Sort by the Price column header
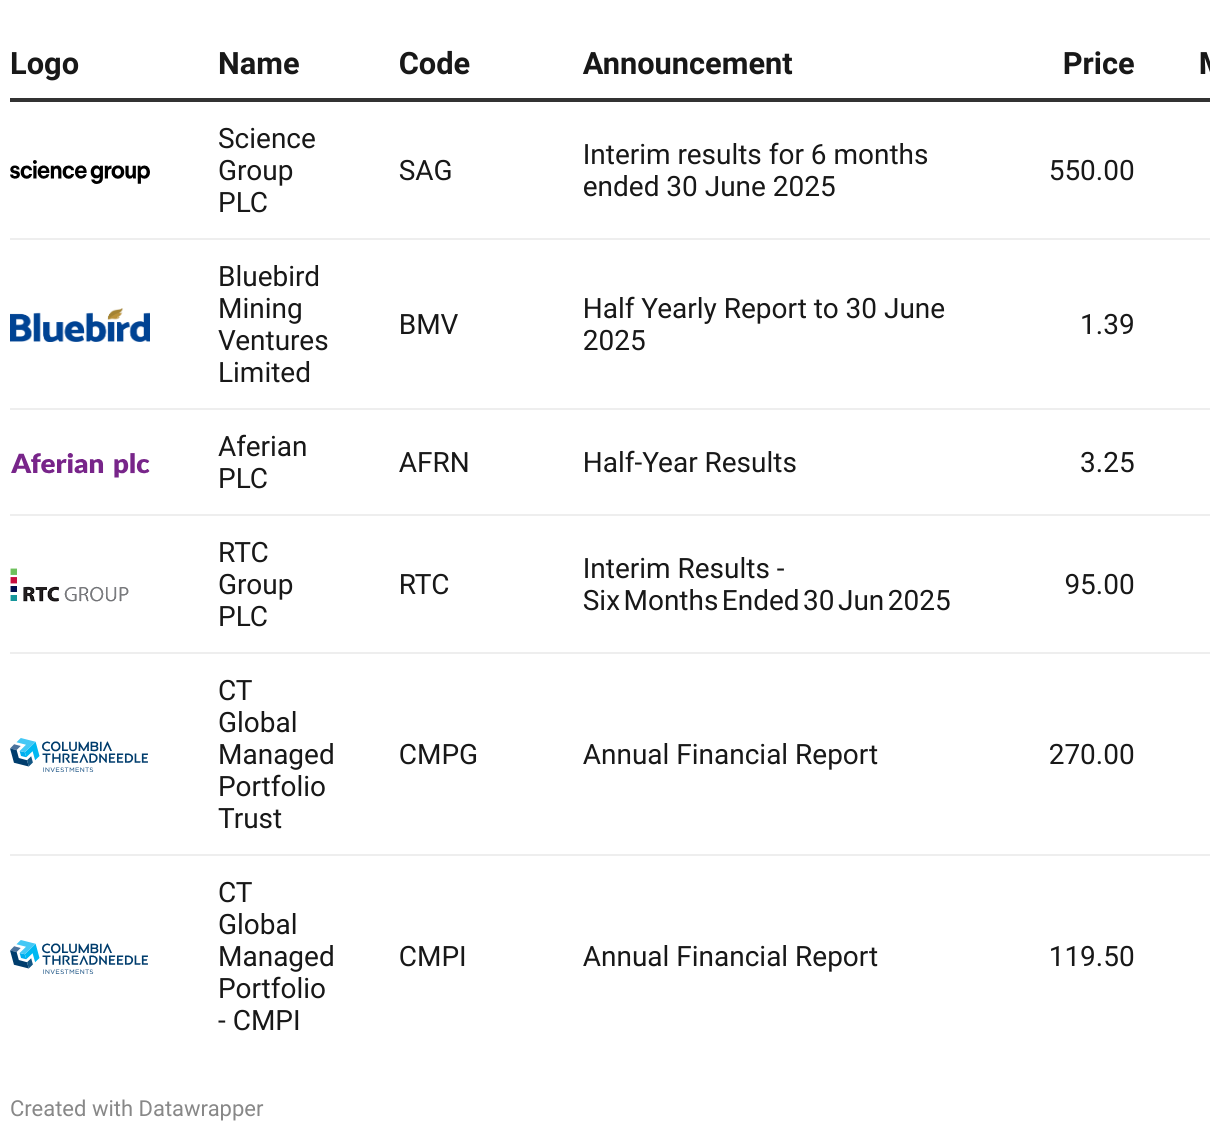The height and width of the screenshot is (1132, 1220). (1097, 64)
